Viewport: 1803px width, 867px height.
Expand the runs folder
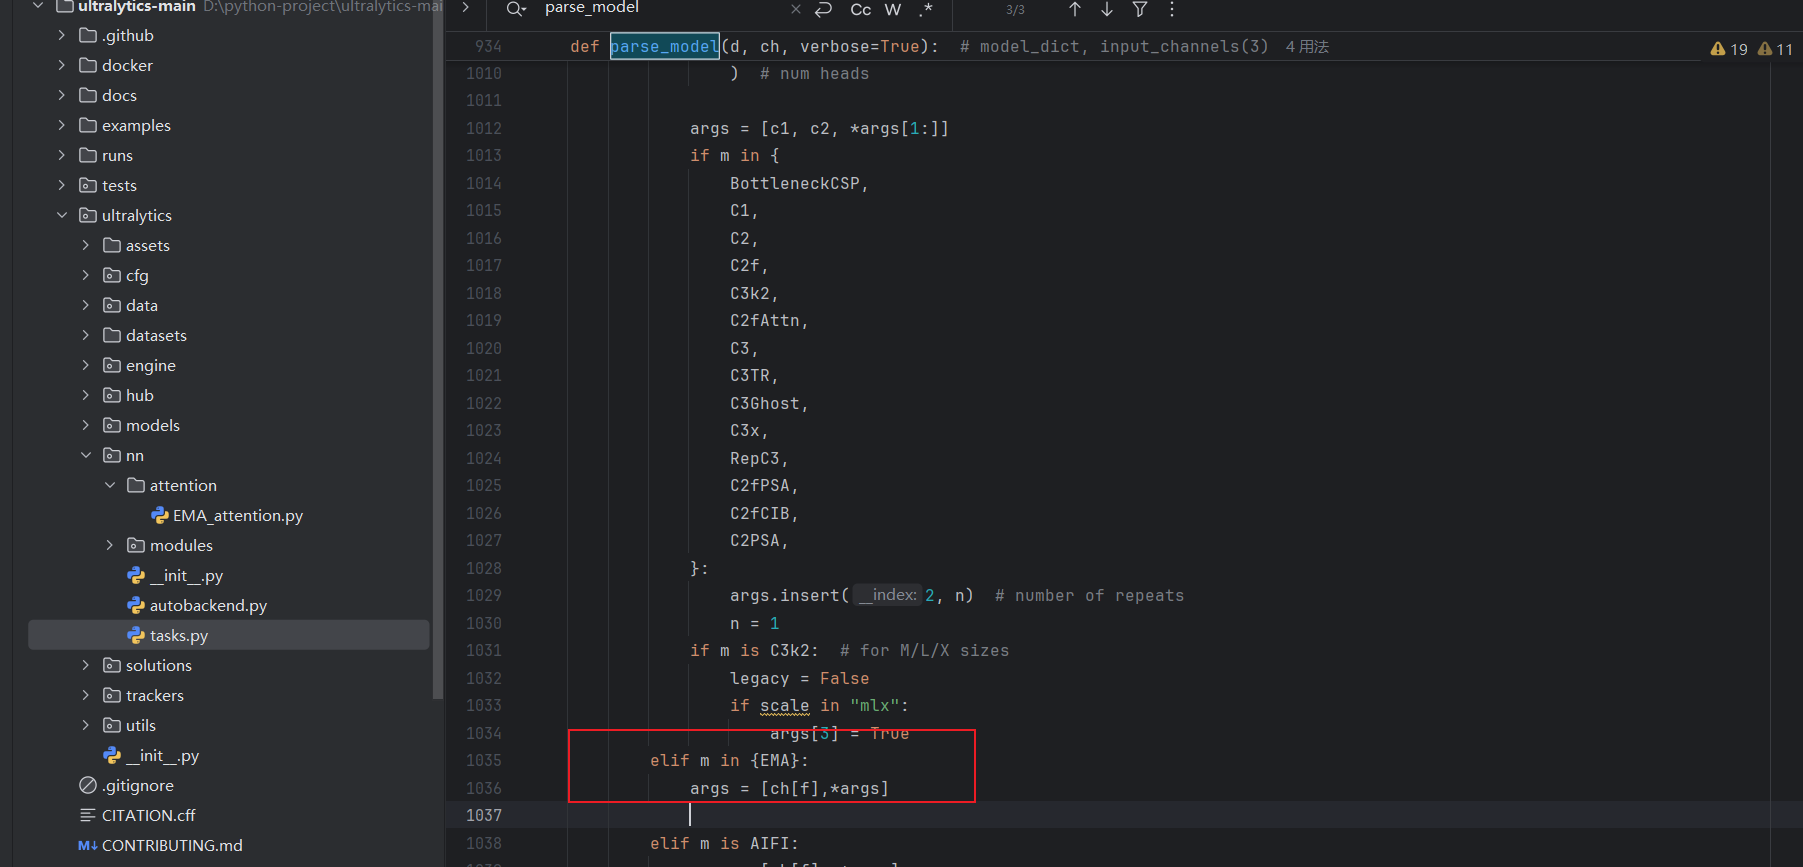[62, 155]
